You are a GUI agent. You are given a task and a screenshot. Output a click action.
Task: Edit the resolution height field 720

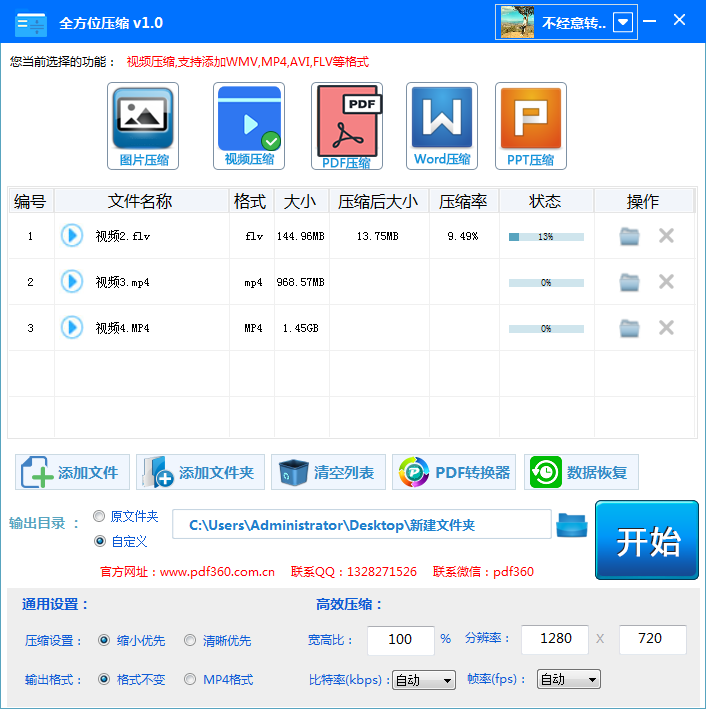[x=653, y=639]
